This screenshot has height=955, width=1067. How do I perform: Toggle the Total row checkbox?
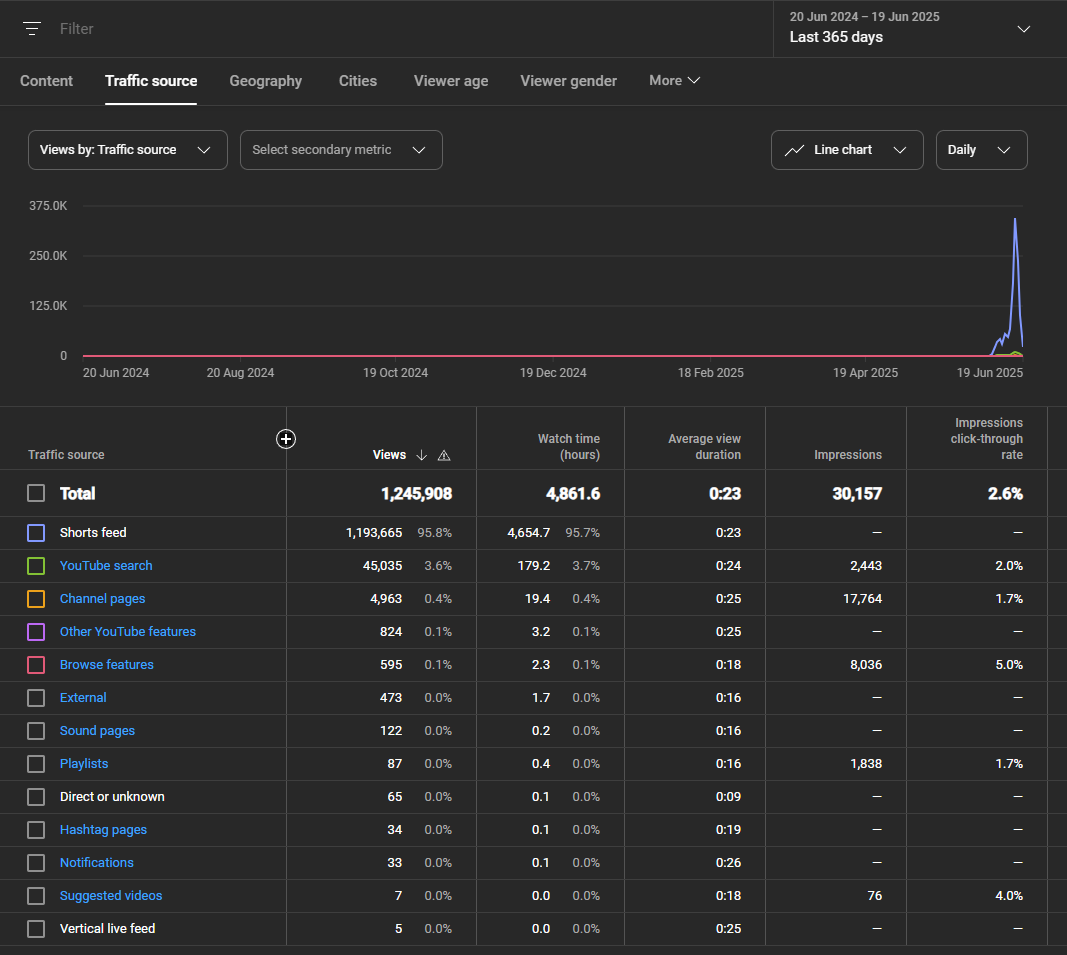coord(36,493)
